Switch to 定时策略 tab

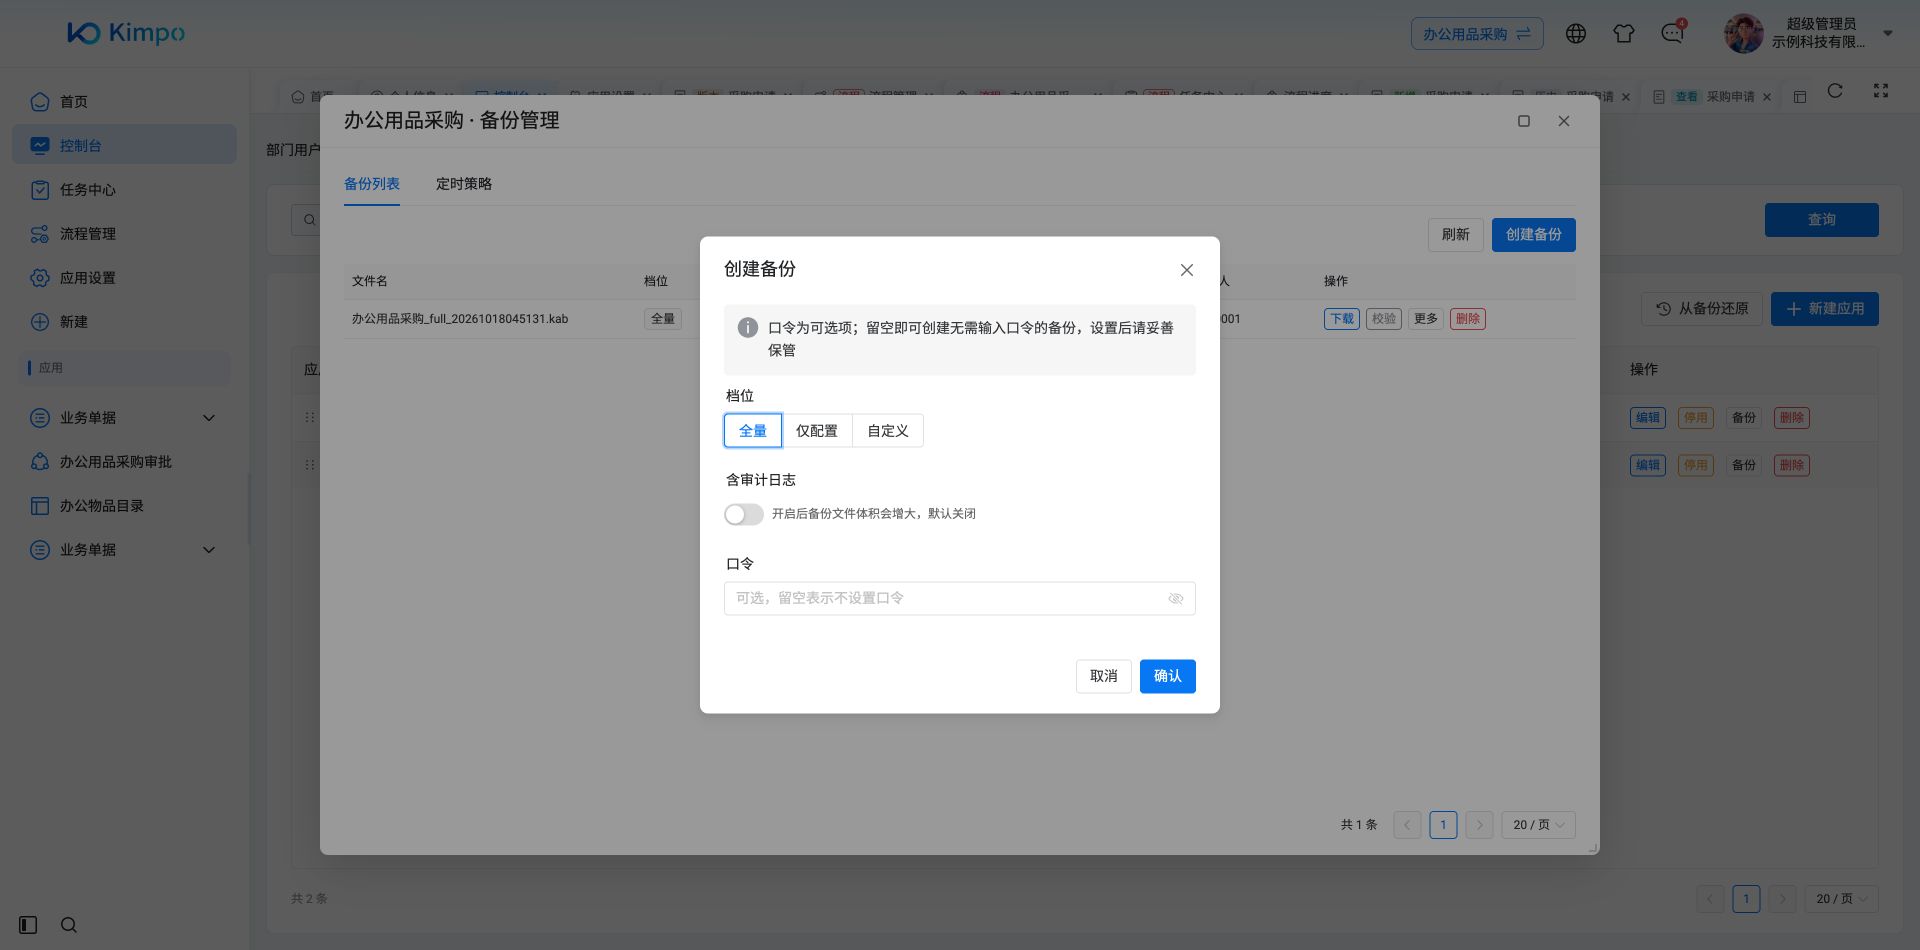[x=464, y=184]
